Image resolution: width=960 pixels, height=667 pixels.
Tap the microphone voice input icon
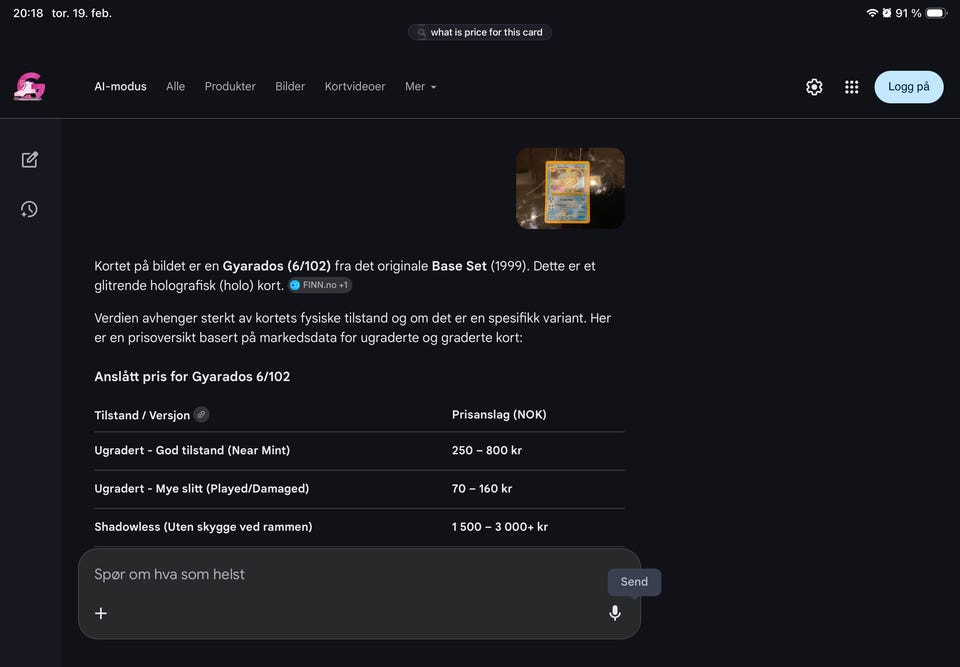[x=615, y=612]
